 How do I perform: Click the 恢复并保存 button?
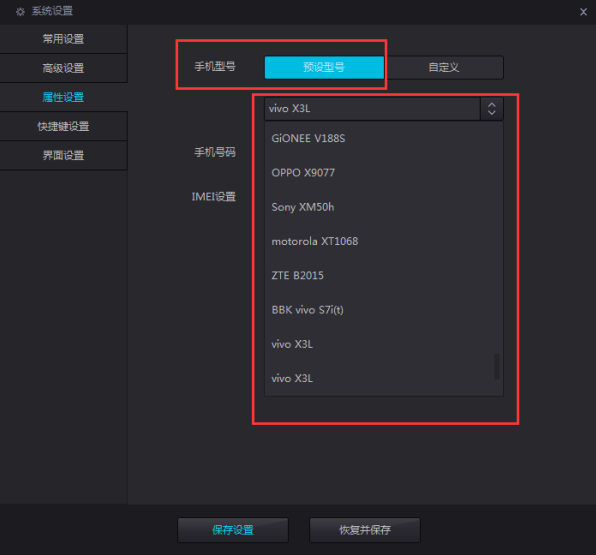[365, 530]
